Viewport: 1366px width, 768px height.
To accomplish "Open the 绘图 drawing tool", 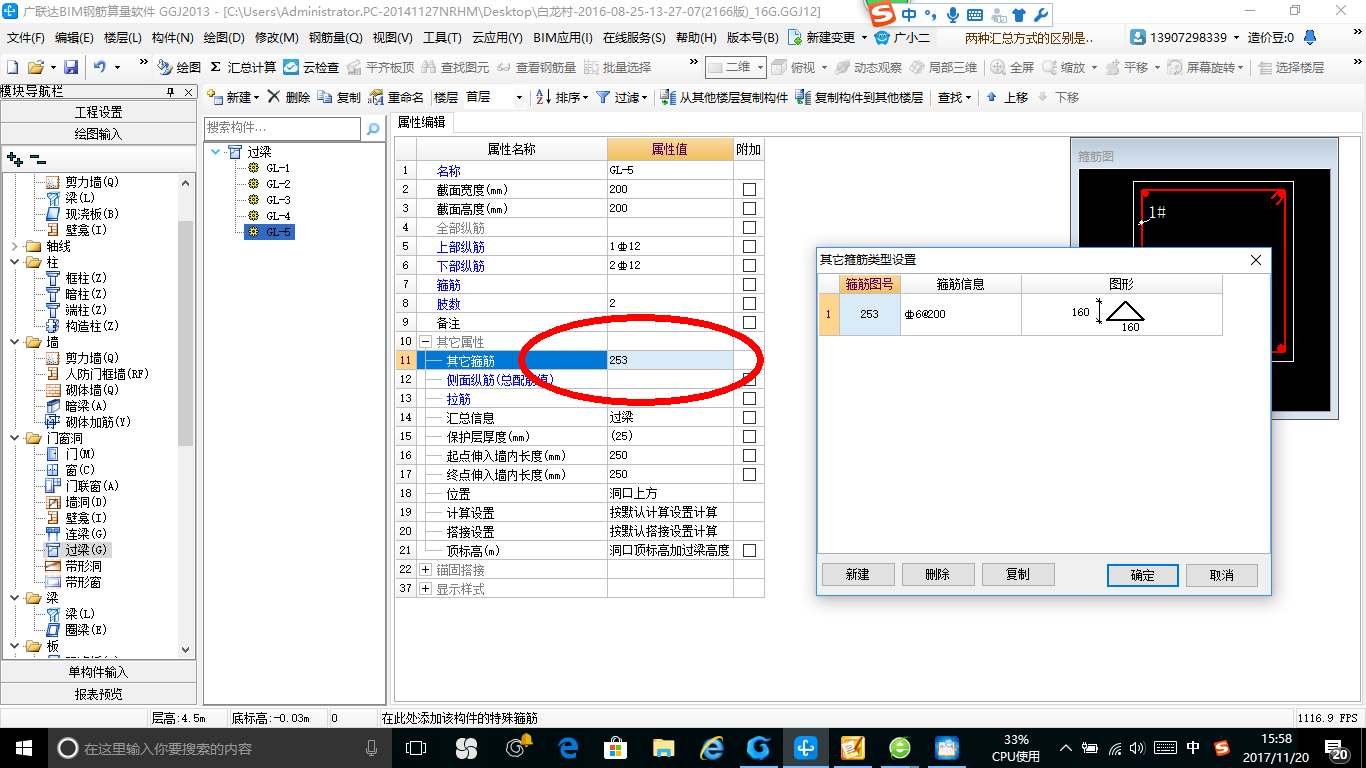I will point(179,67).
